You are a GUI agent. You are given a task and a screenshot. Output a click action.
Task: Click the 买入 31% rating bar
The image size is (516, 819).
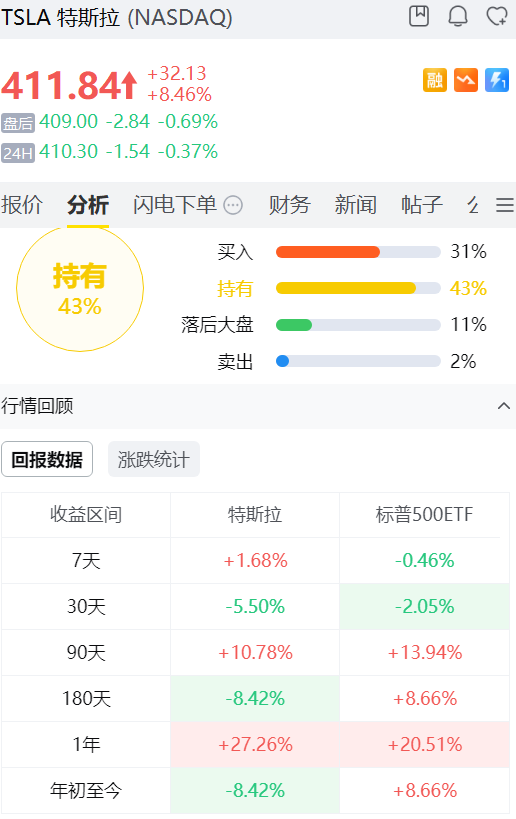[x=358, y=252]
